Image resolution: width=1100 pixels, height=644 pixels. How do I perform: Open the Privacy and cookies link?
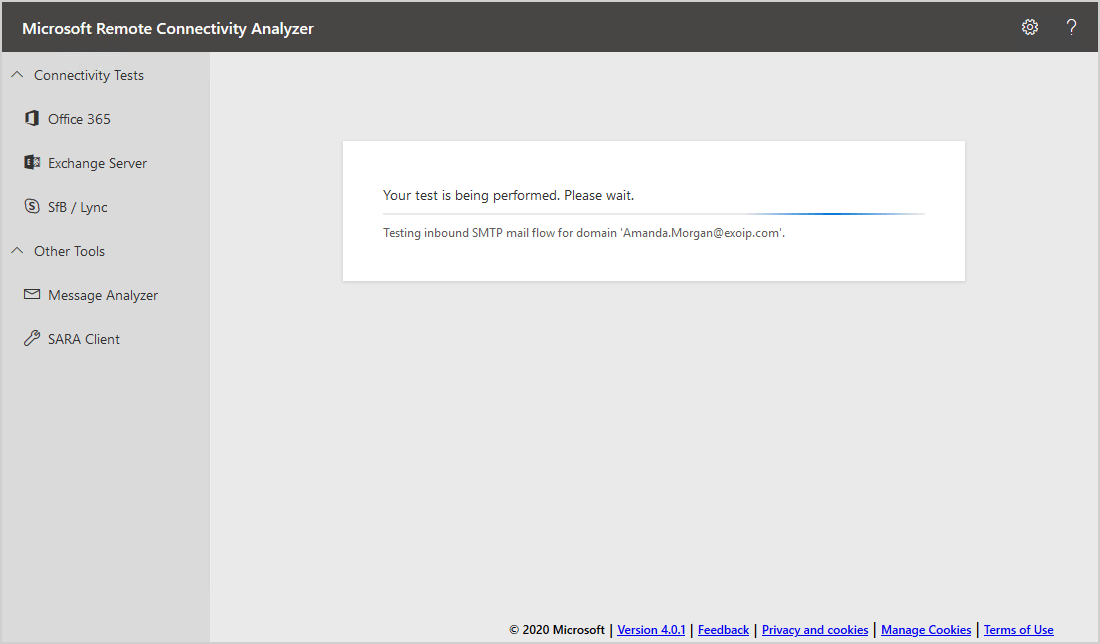tap(815, 630)
